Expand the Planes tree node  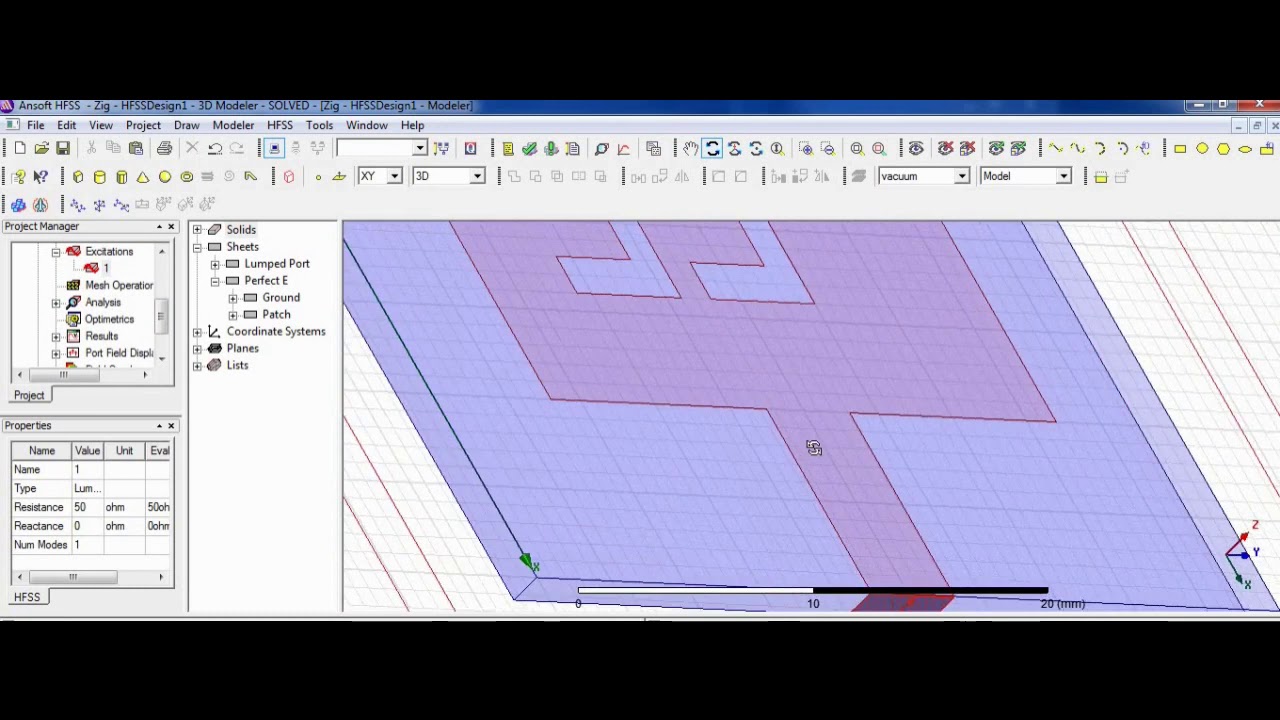click(x=197, y=349)
